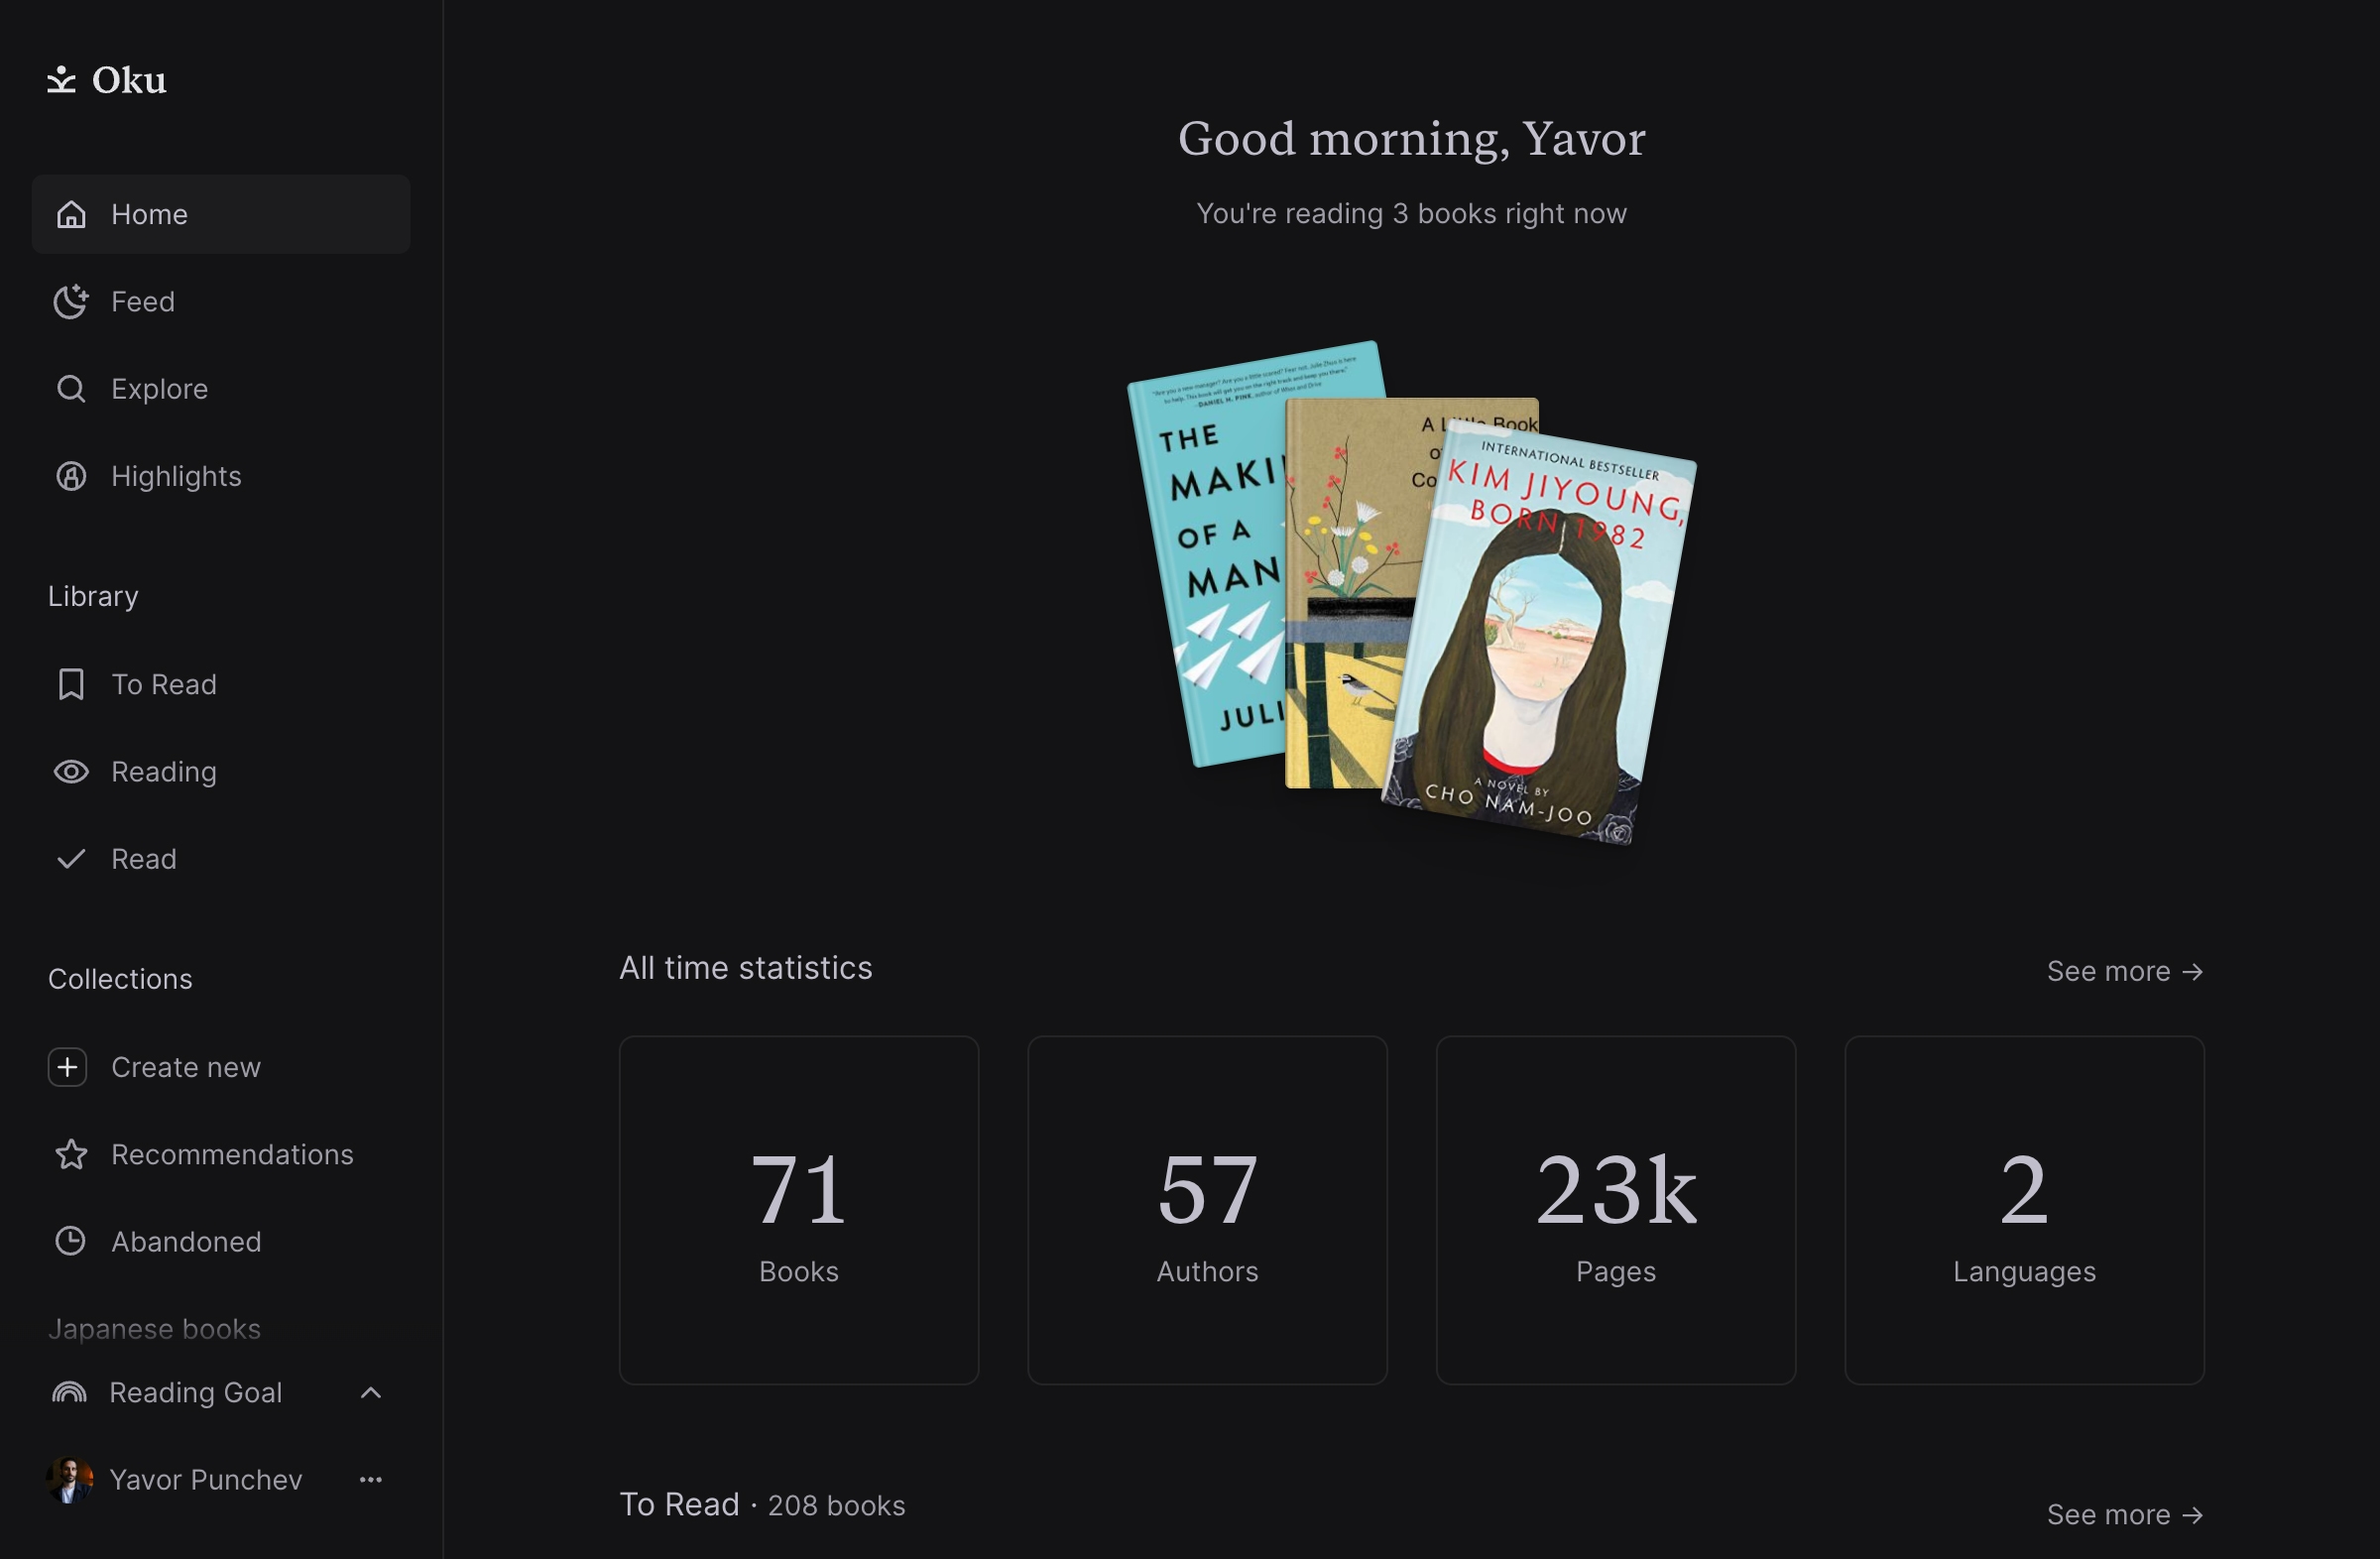Image resolution: width=2380 pixels, height=1559 pixels.
Task: Select the Read checkmark icon
Action: 69,858
